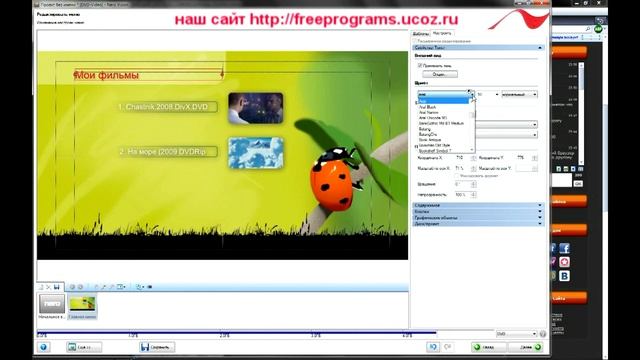640x360 pixels.
Task: Choose 'Book Antiqua' in the font list
Action: 430,140
